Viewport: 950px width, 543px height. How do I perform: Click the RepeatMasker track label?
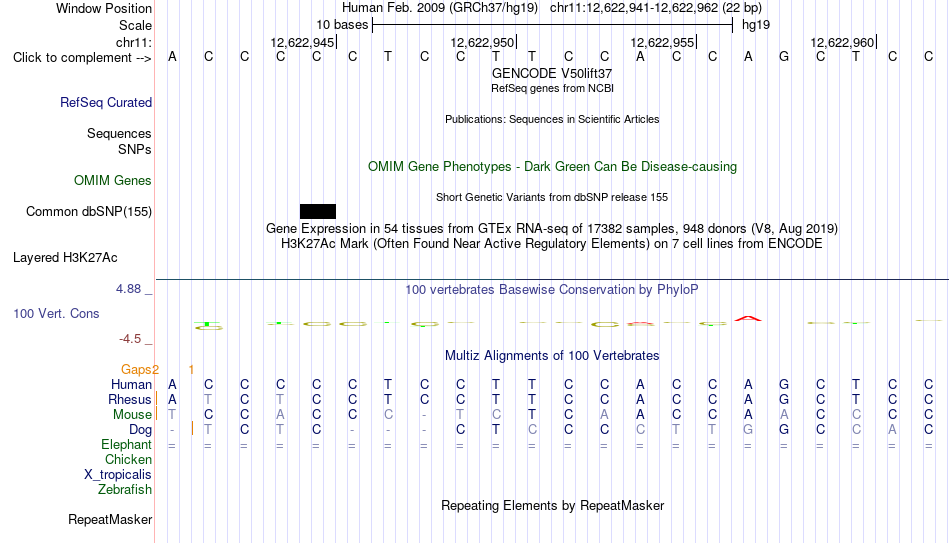coord(110,519)
